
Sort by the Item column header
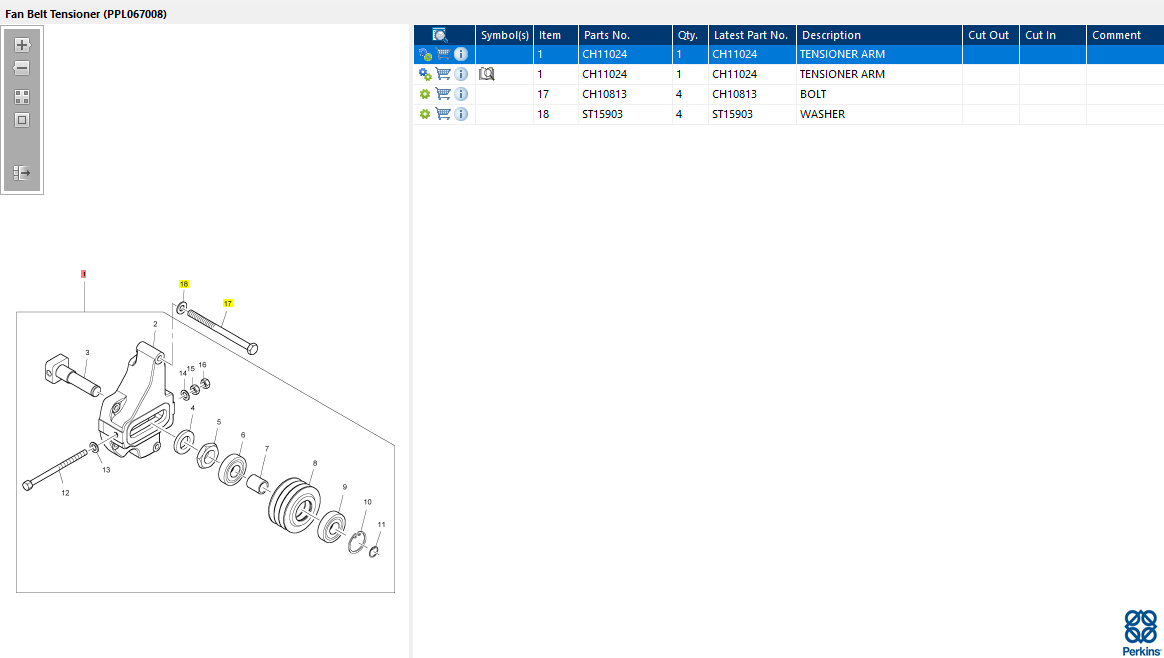pyautogui.click(x=555, y=35)
